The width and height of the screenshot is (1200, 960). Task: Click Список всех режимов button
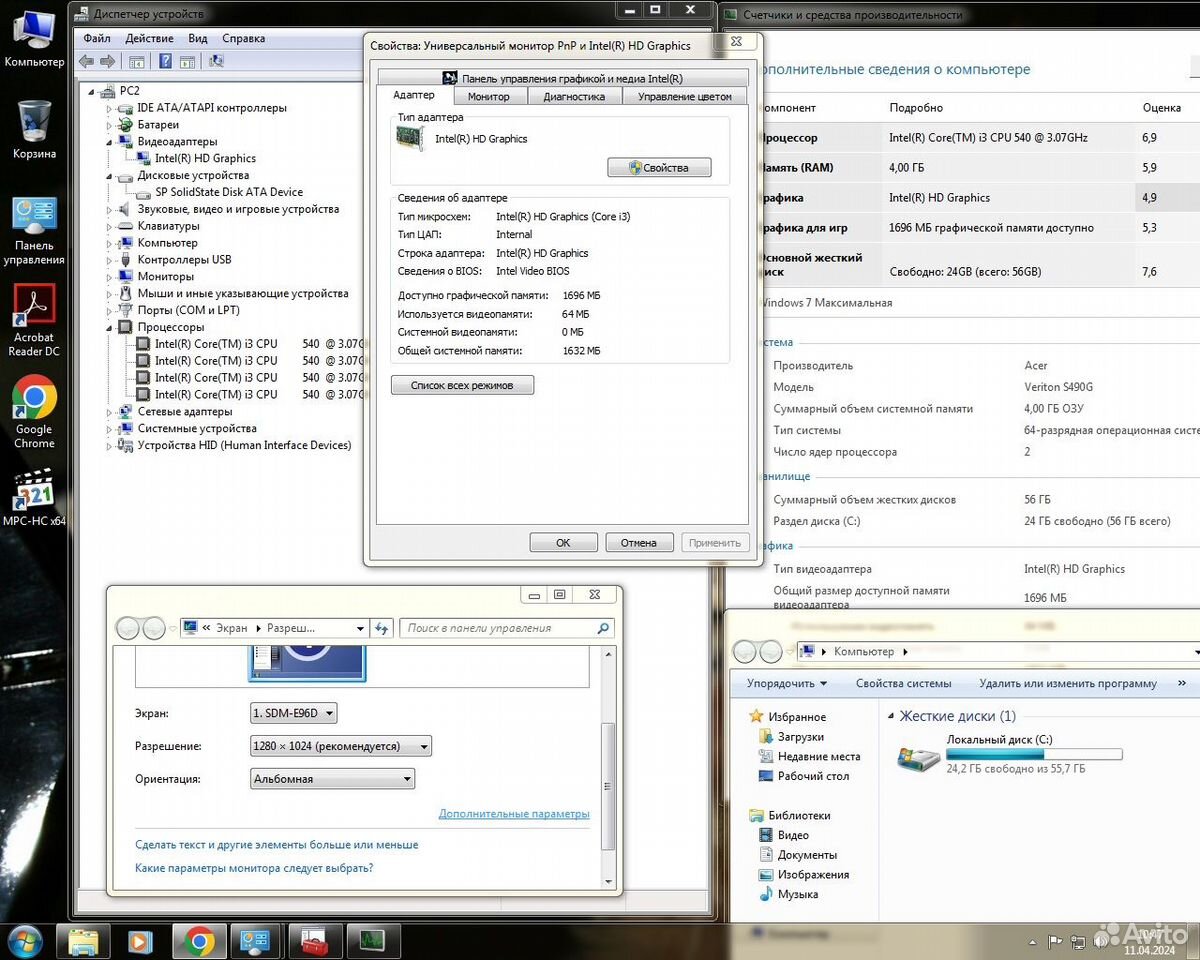[462, 385]
